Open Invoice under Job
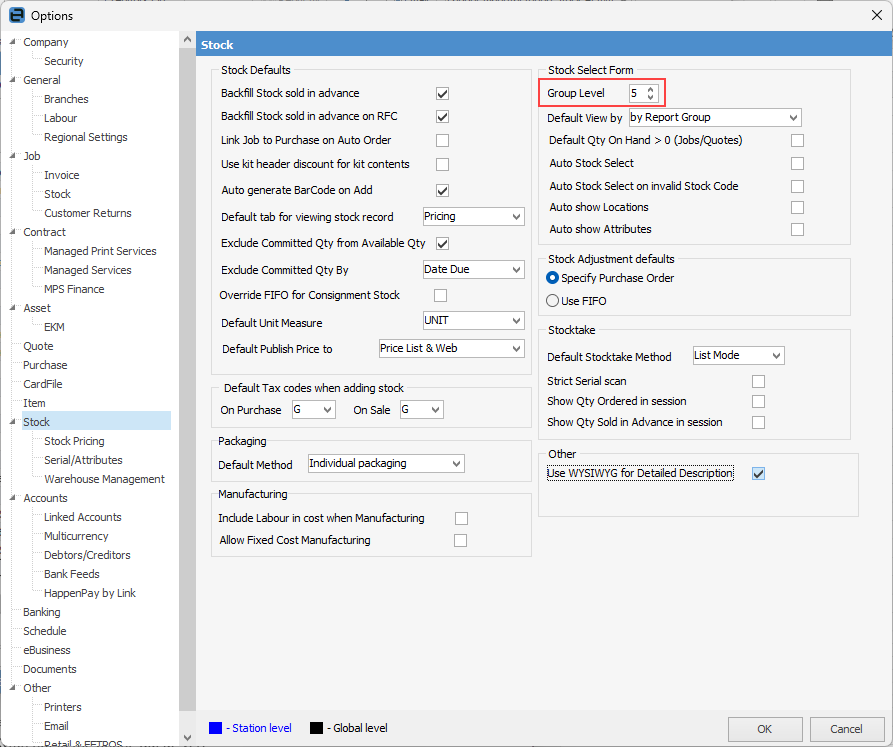Screen dimensions: 893x747 click(x=62, y=175)
